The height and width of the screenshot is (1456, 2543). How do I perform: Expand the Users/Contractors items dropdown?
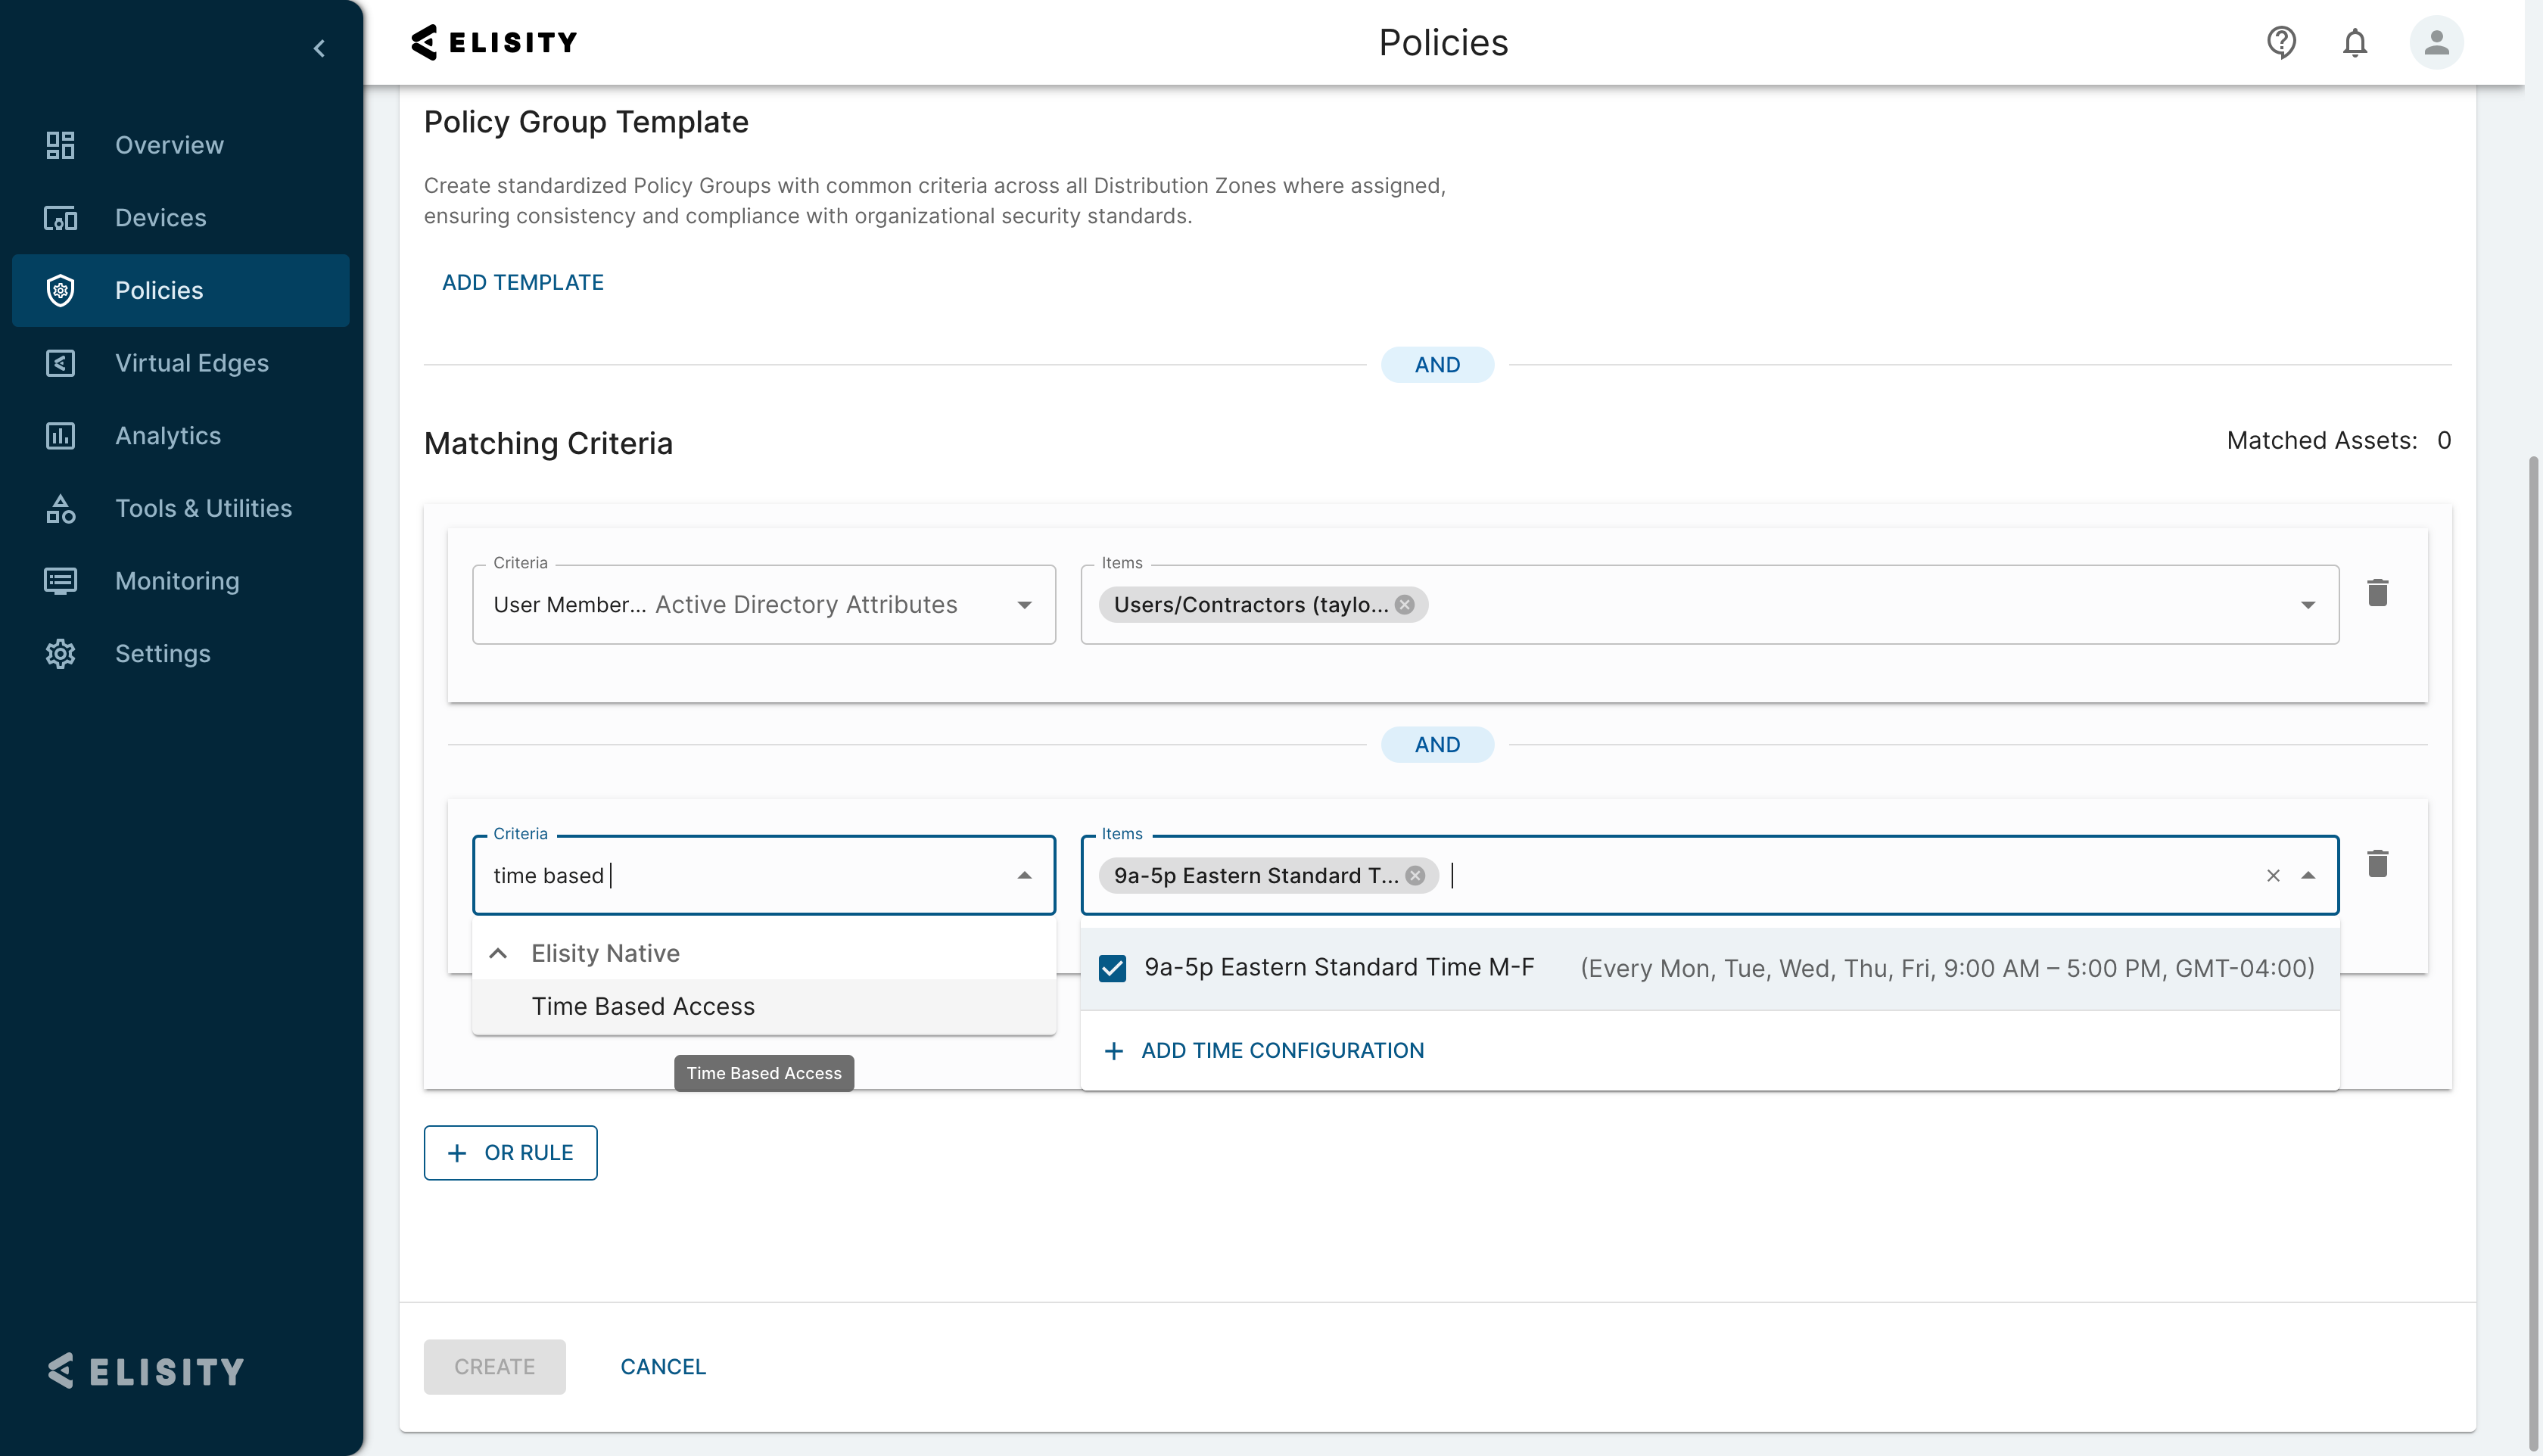[2308, 605]
